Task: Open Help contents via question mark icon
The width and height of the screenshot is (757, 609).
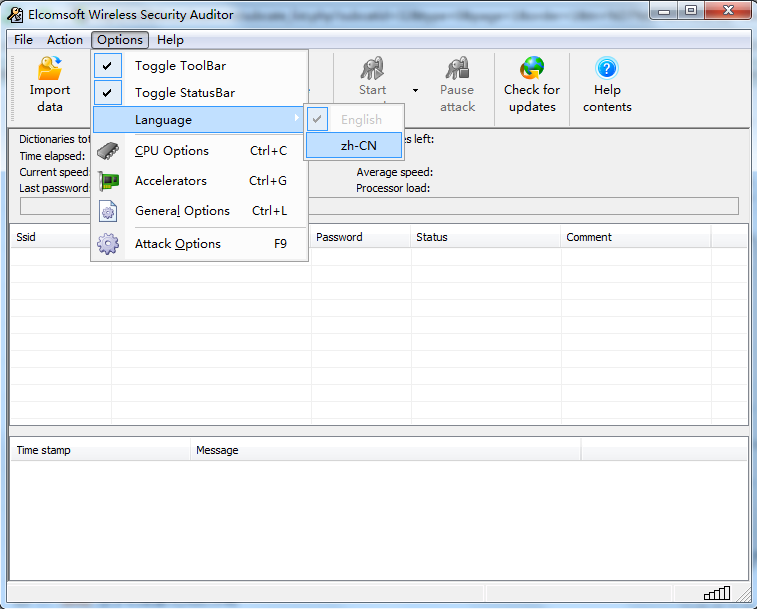Action: 607,68
